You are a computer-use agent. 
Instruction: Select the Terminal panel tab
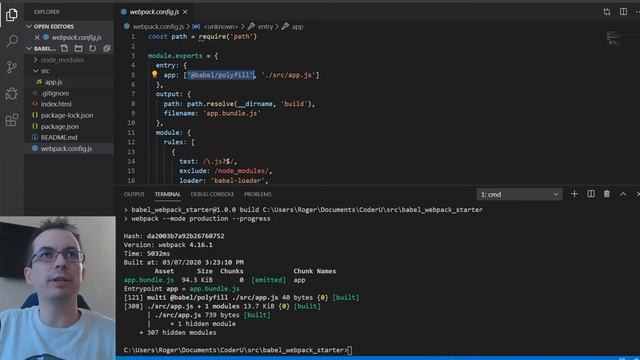[167, 194]
